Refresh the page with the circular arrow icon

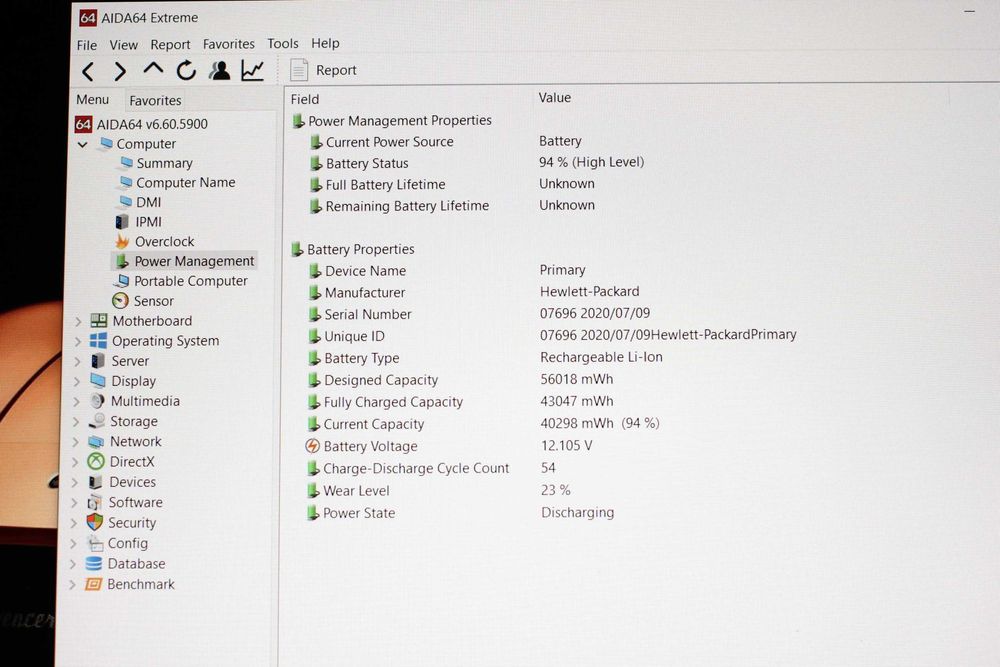[x=186, y=70]
